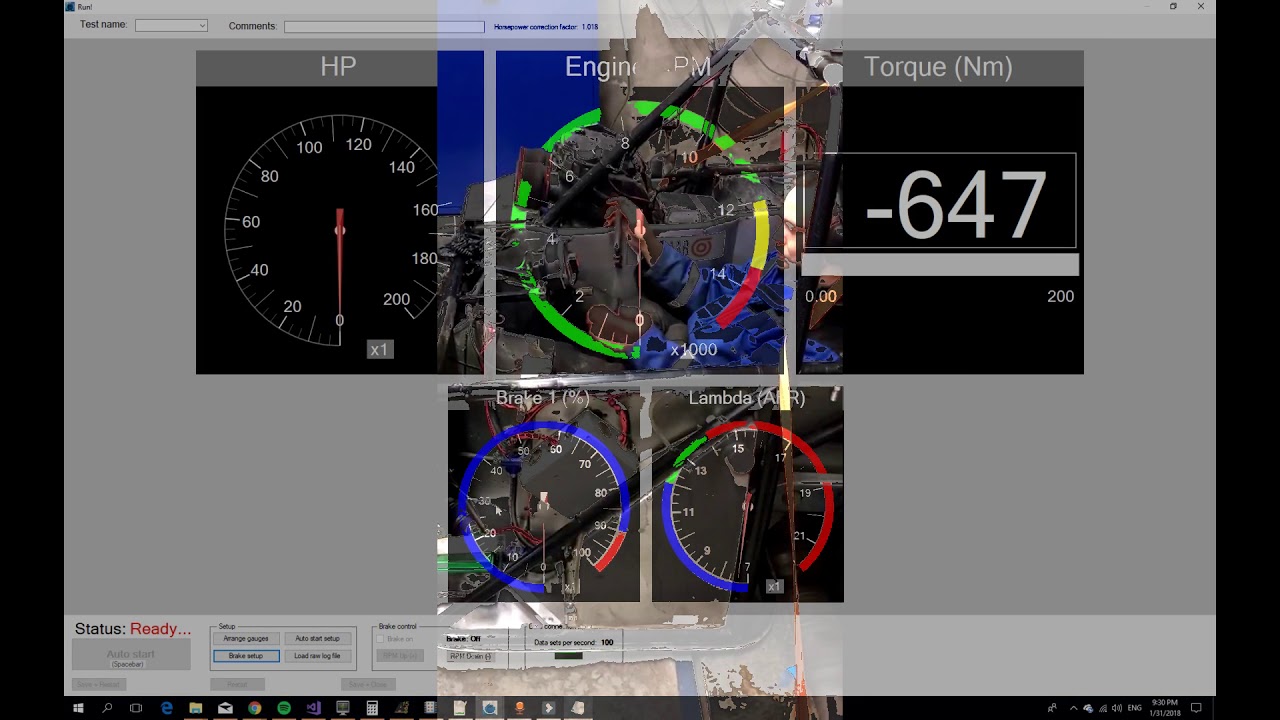
Task: Click the network Wi-Fi tray icon
Action: [1102, 708]
